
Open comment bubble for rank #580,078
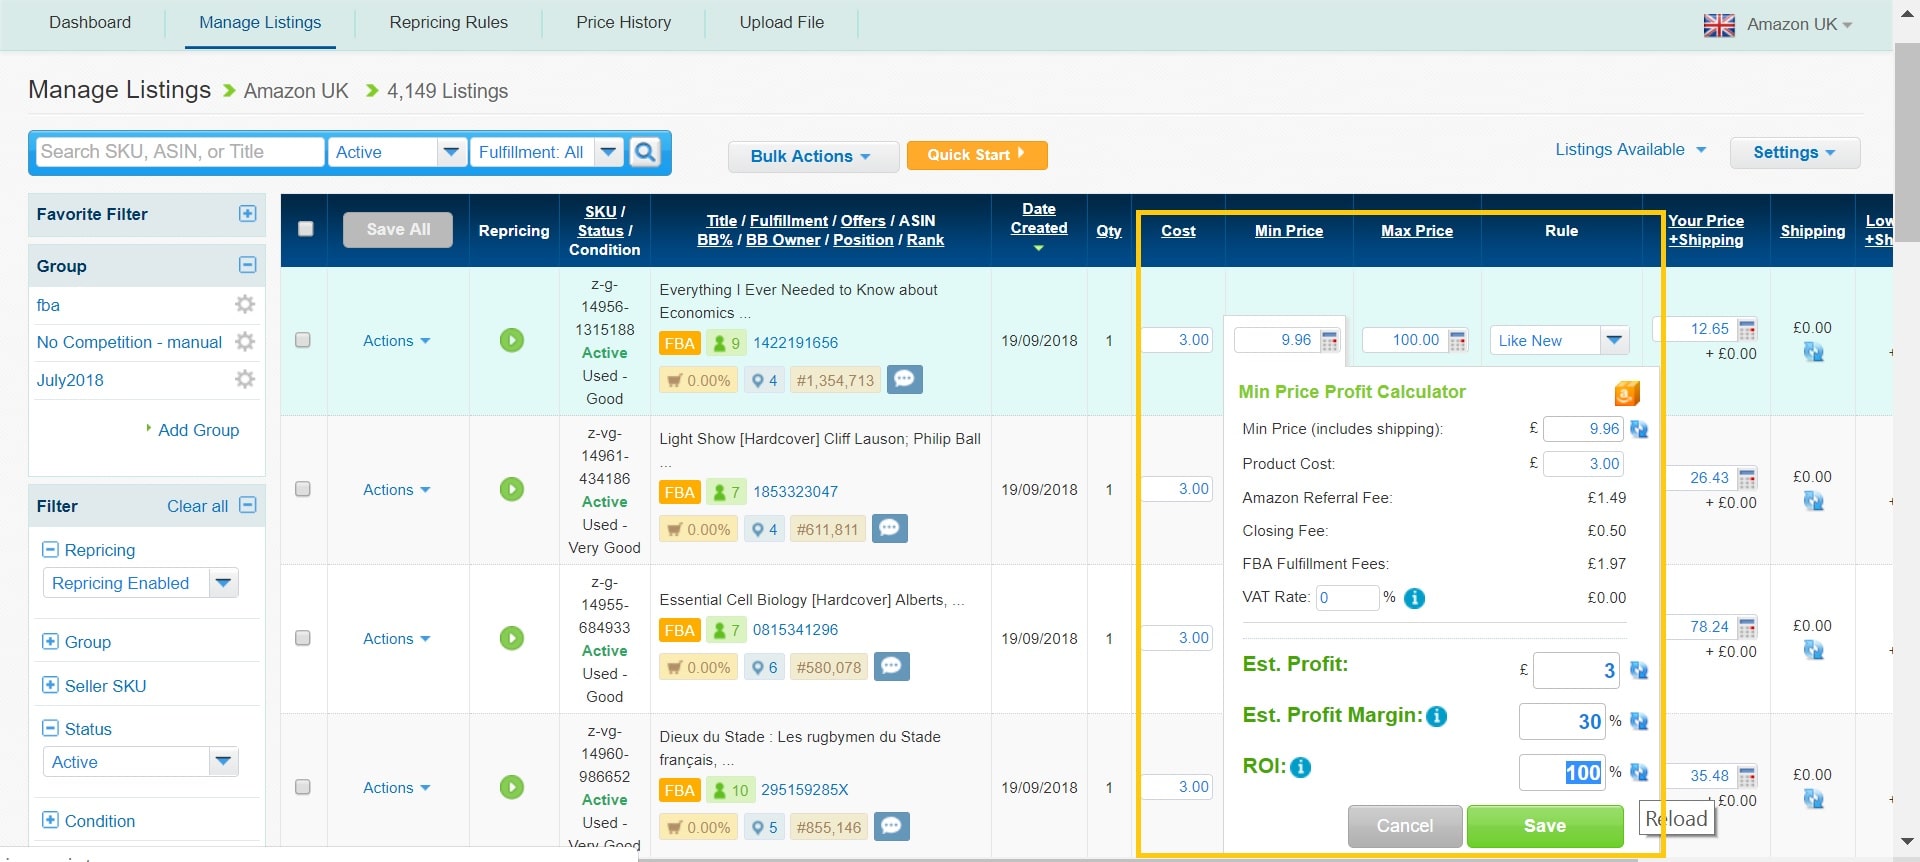point(892,666)
